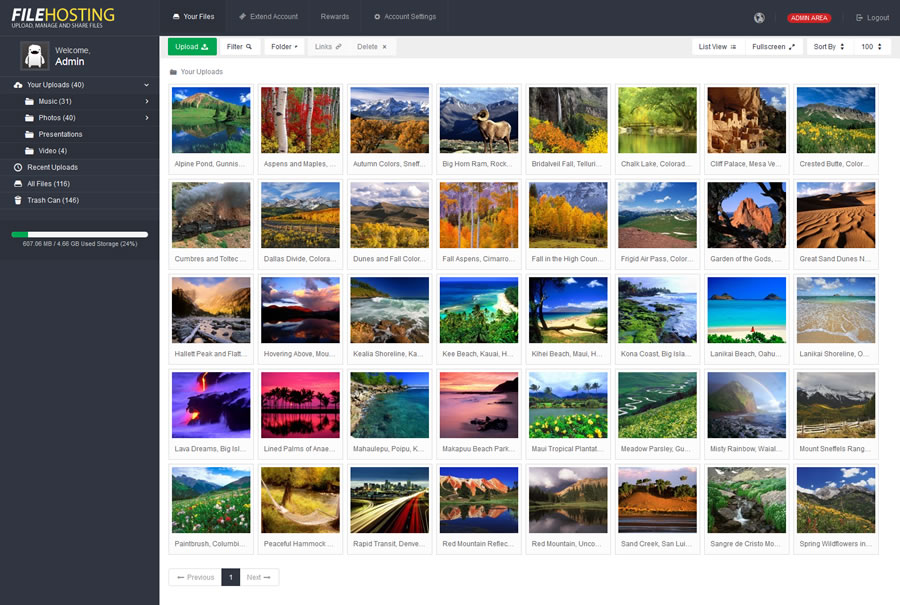Open the Sort By dropdown

829,47
